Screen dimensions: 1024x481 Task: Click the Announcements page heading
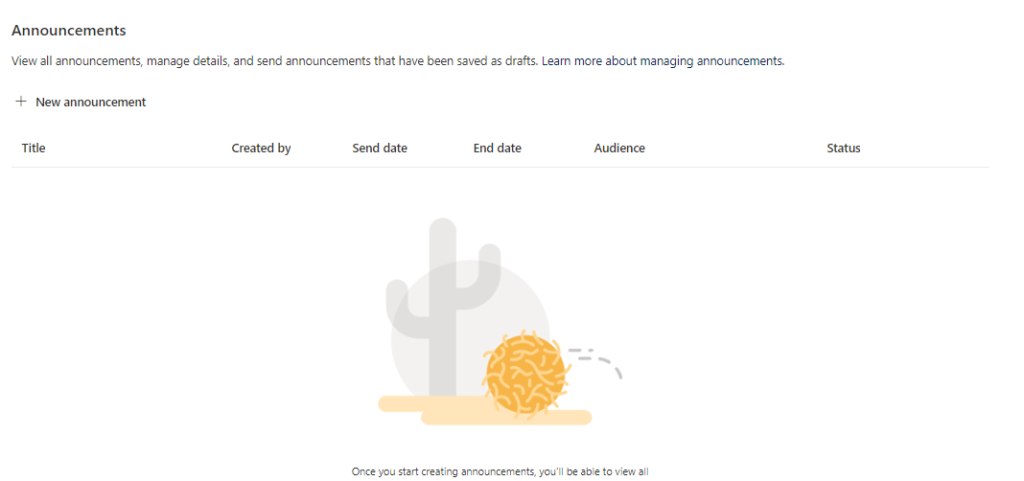[x=69, y=31]
